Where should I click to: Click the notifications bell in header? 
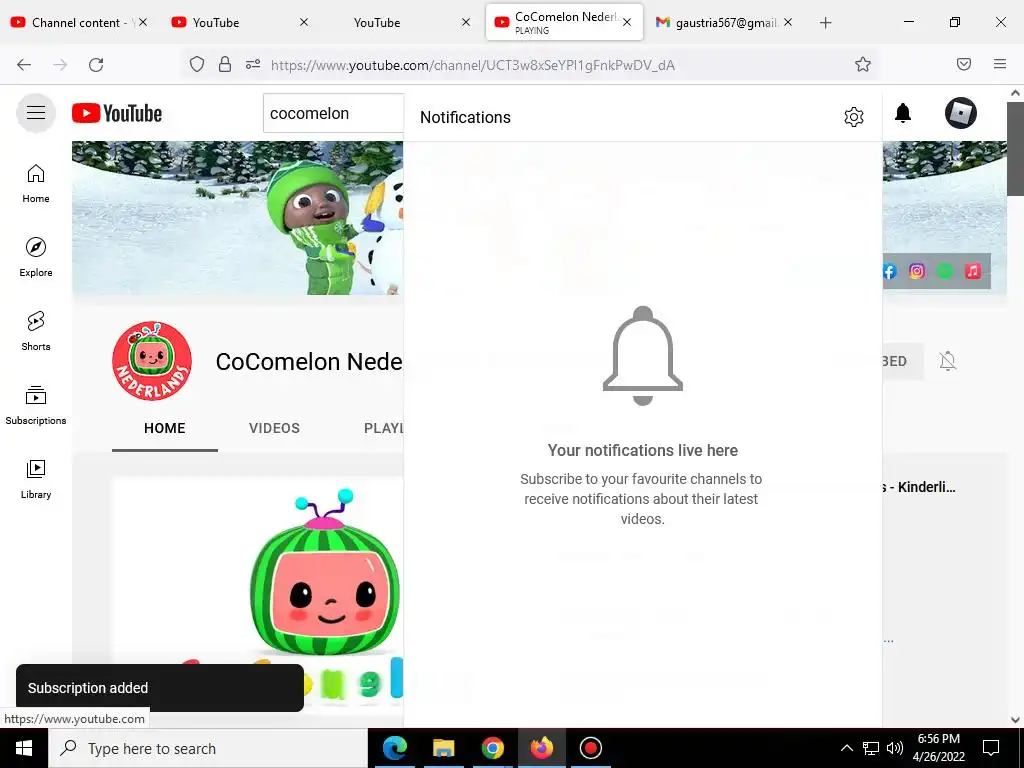pyautogui.click(x=903, y=113)
